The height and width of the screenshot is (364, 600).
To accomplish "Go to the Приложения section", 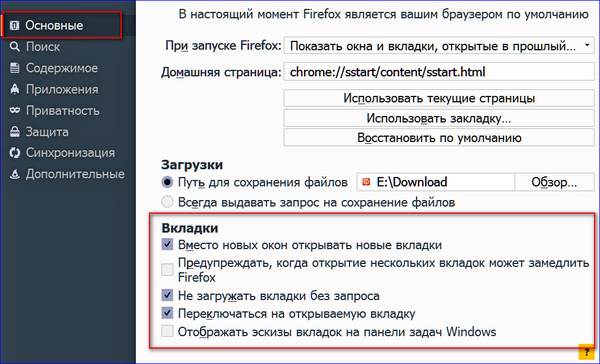I will (x=68, y=89).
